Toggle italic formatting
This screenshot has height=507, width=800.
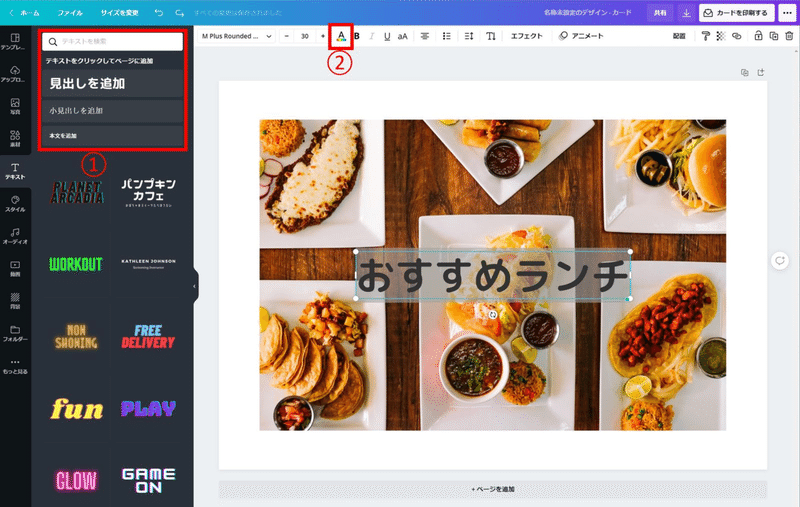click(x=371, y=36)
